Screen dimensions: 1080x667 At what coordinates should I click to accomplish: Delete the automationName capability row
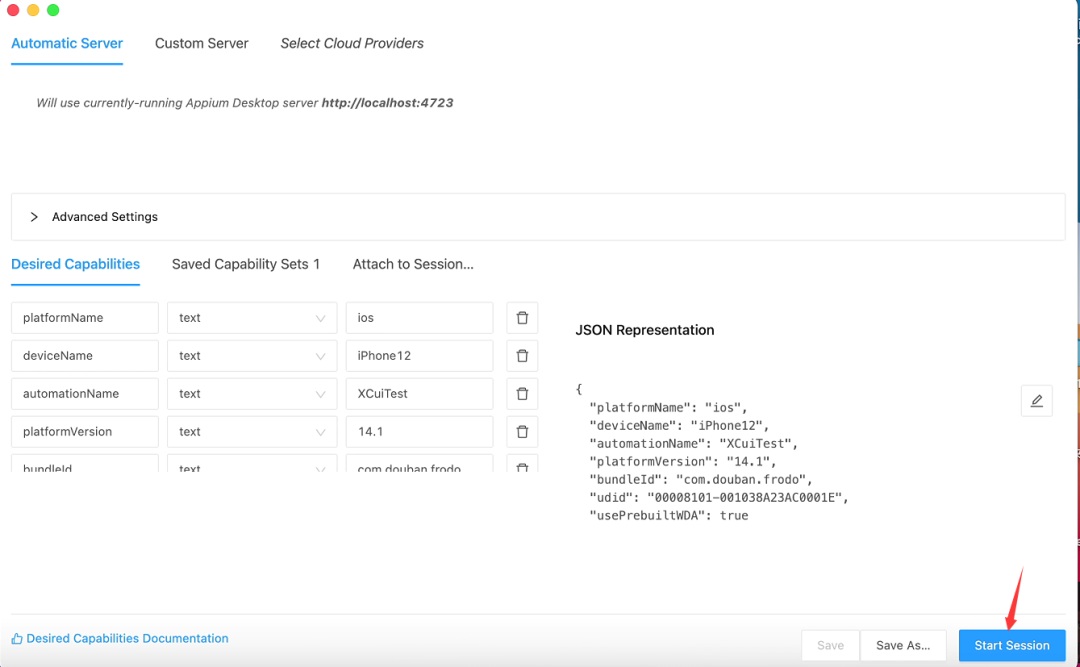pyautogui.click(x=522, y=394)
